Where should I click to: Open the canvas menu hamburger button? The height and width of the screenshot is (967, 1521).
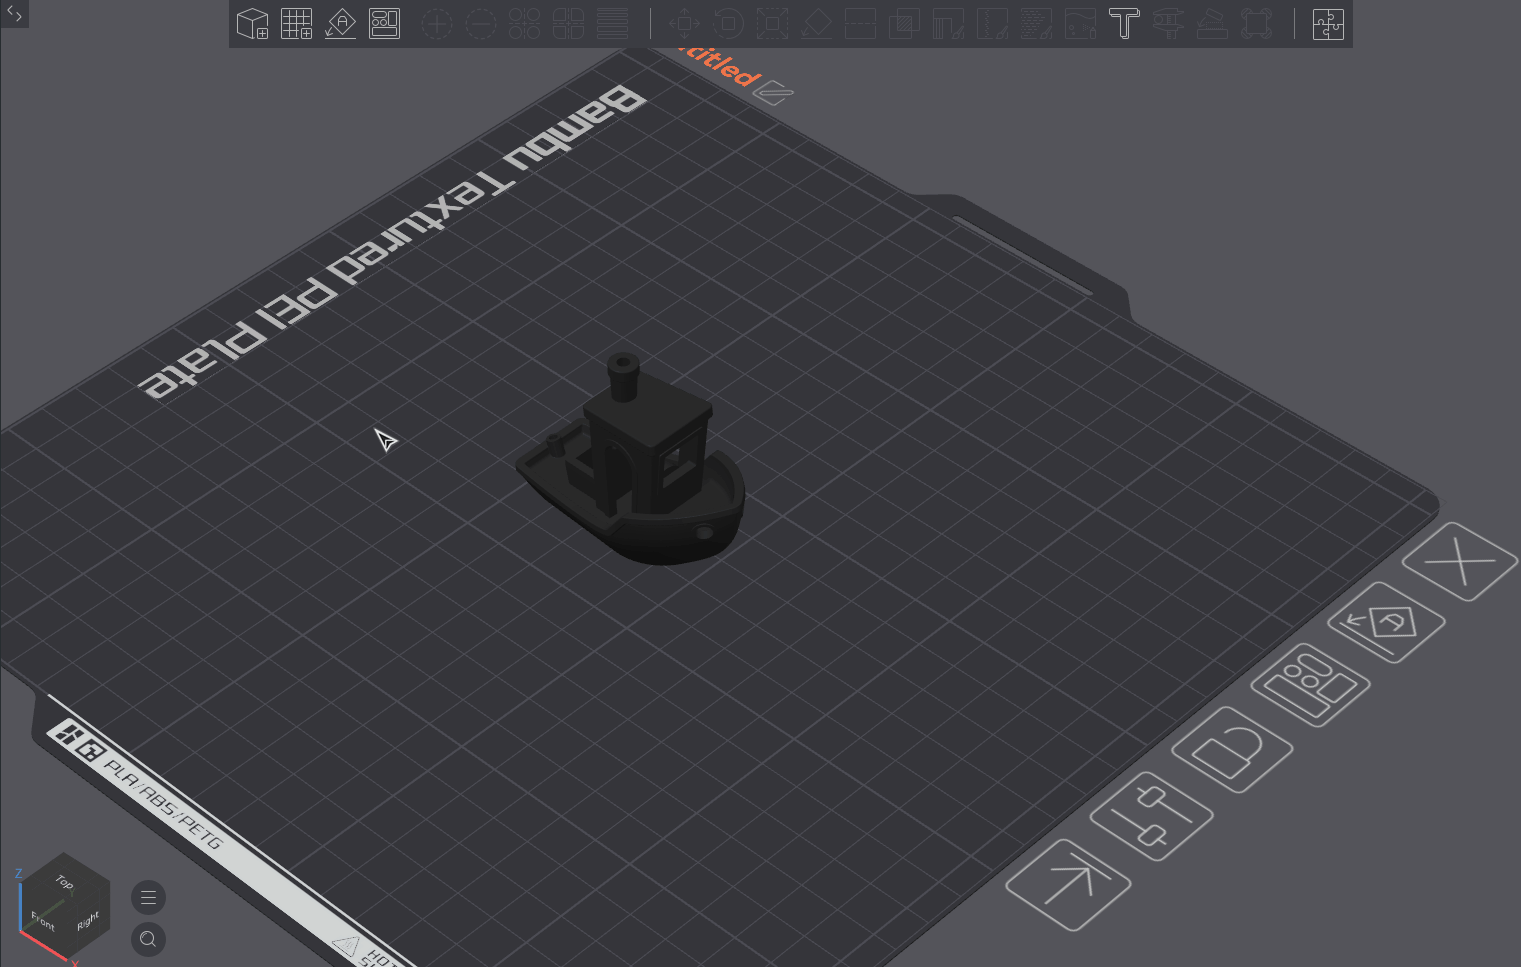click(148, 897)
